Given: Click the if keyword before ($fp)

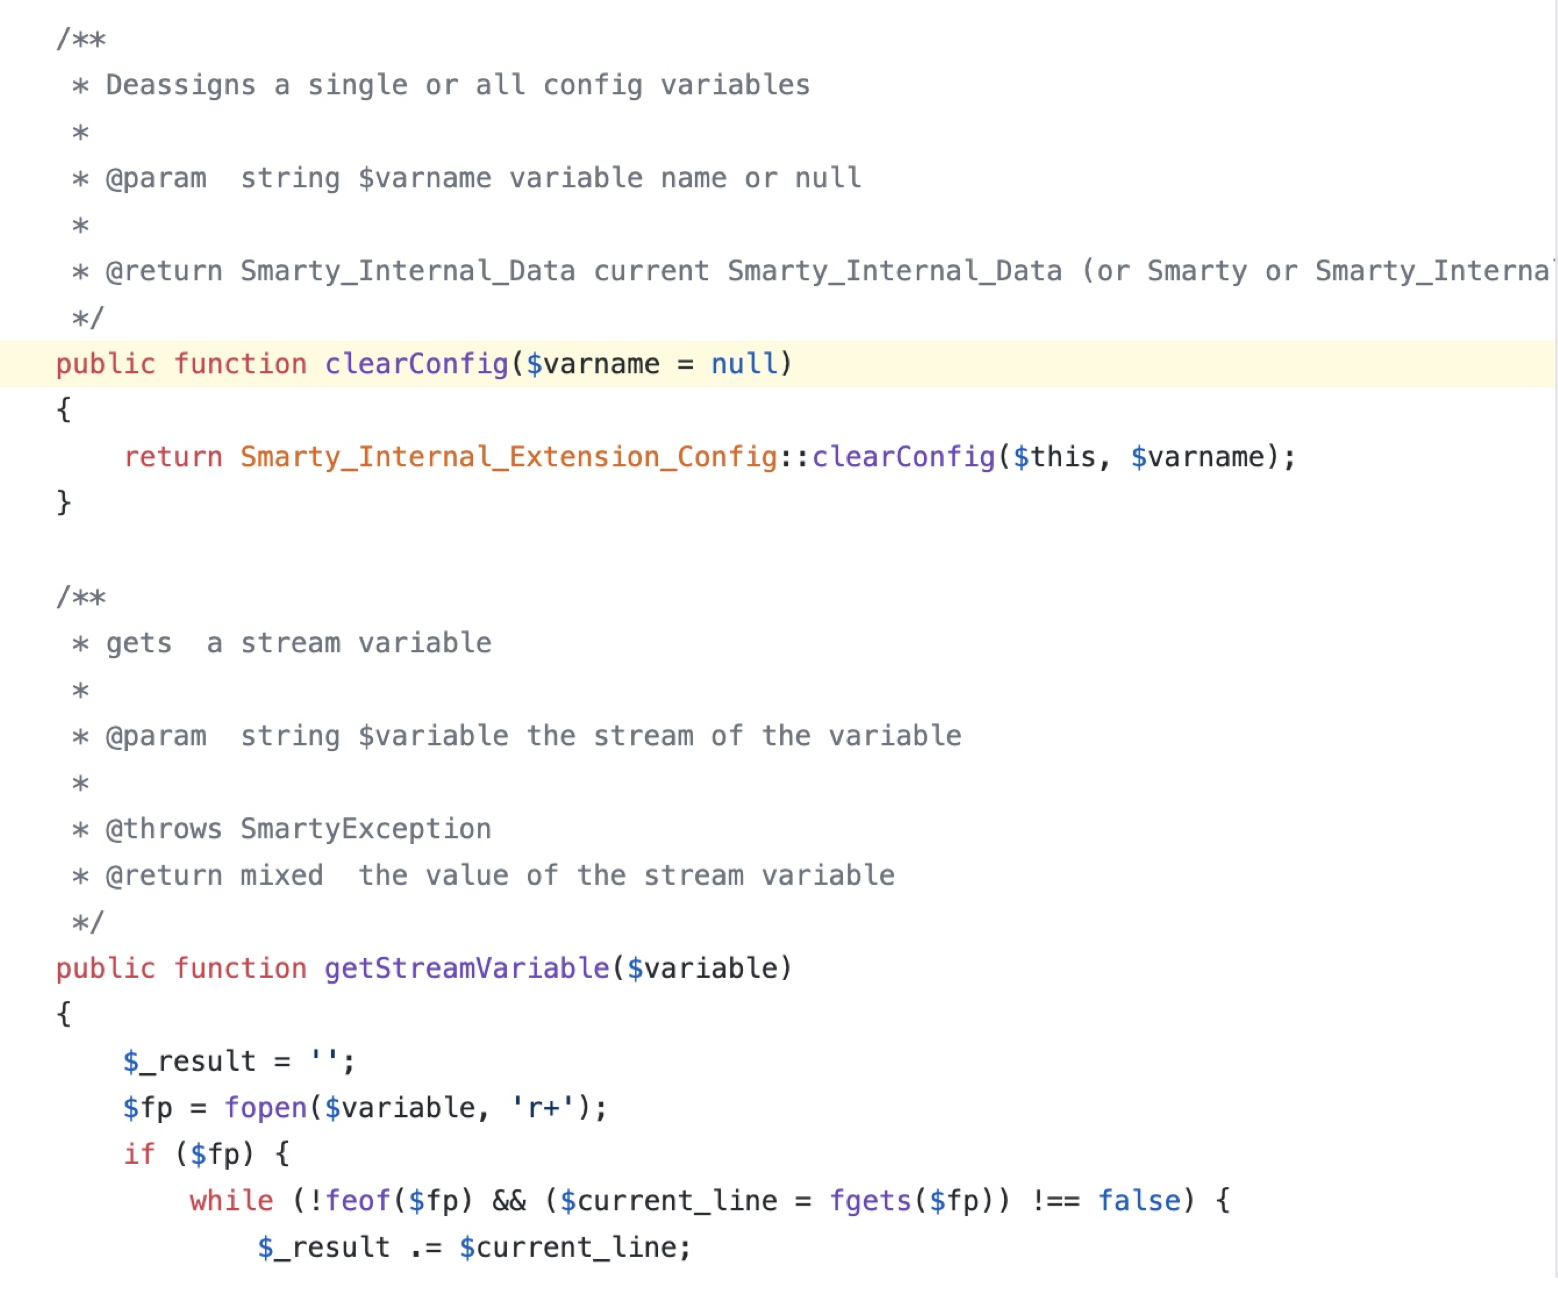Looking at the screenshot, I should coord(139,1155).
